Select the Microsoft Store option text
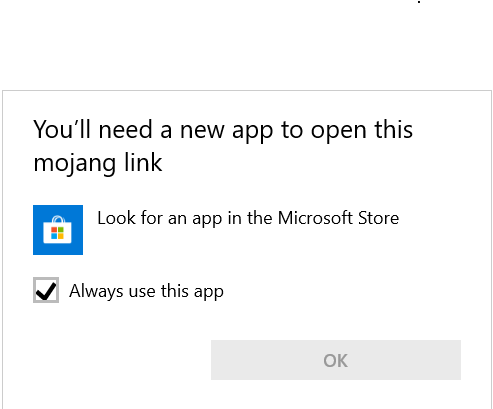The width and height of the screenshot is (493, 409). (x=248, y=219)
